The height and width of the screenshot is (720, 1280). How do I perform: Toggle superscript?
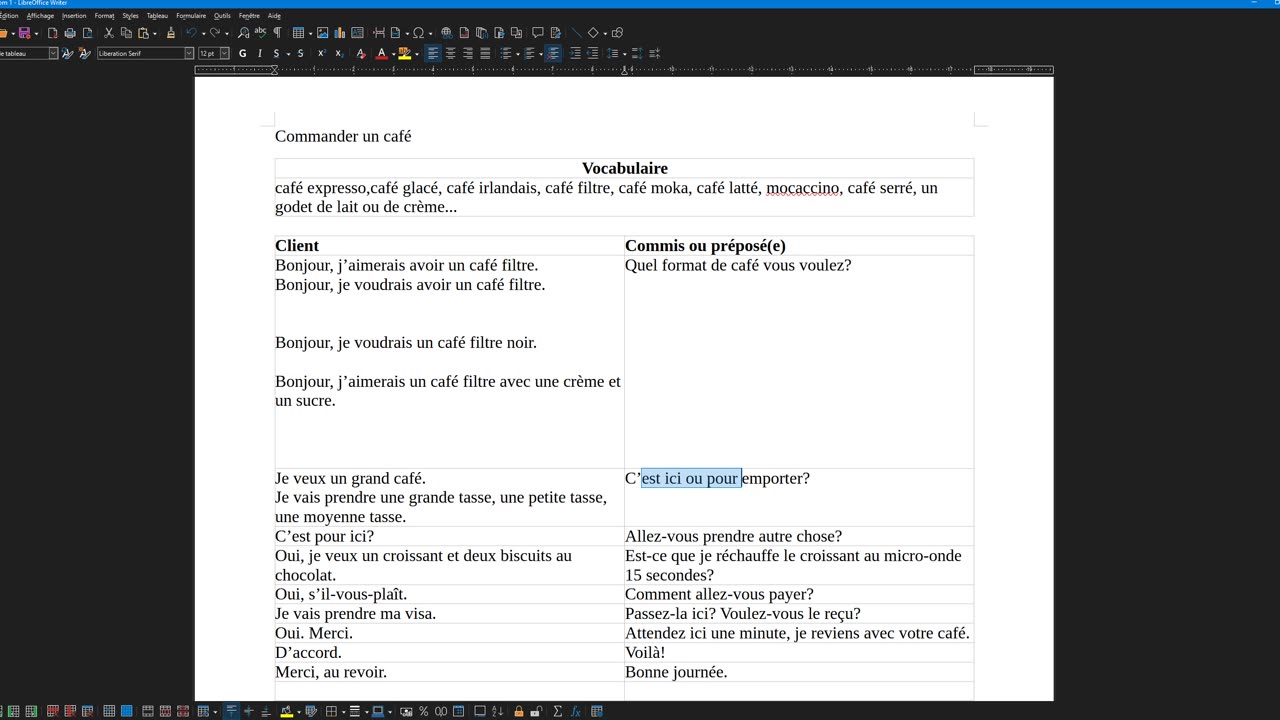pyautogui.click(x=322, y=53)
